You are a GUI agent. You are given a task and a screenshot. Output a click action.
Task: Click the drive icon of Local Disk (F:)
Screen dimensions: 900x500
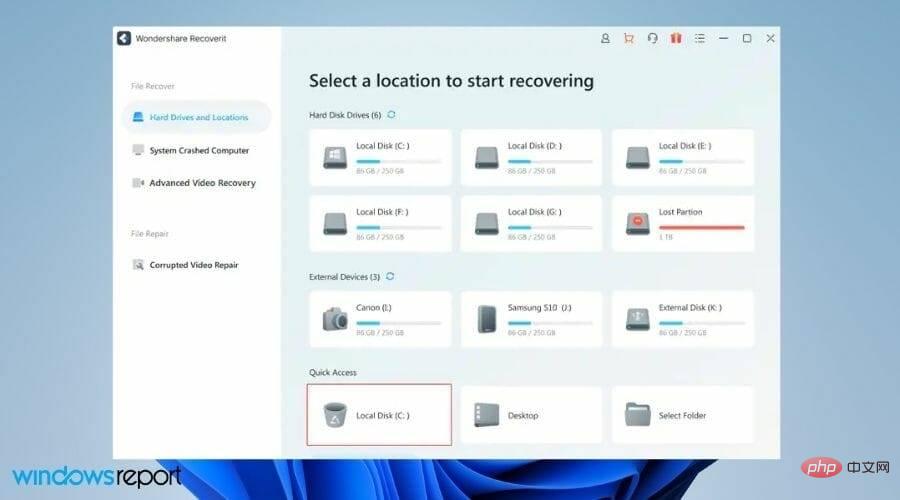point(335,223)
